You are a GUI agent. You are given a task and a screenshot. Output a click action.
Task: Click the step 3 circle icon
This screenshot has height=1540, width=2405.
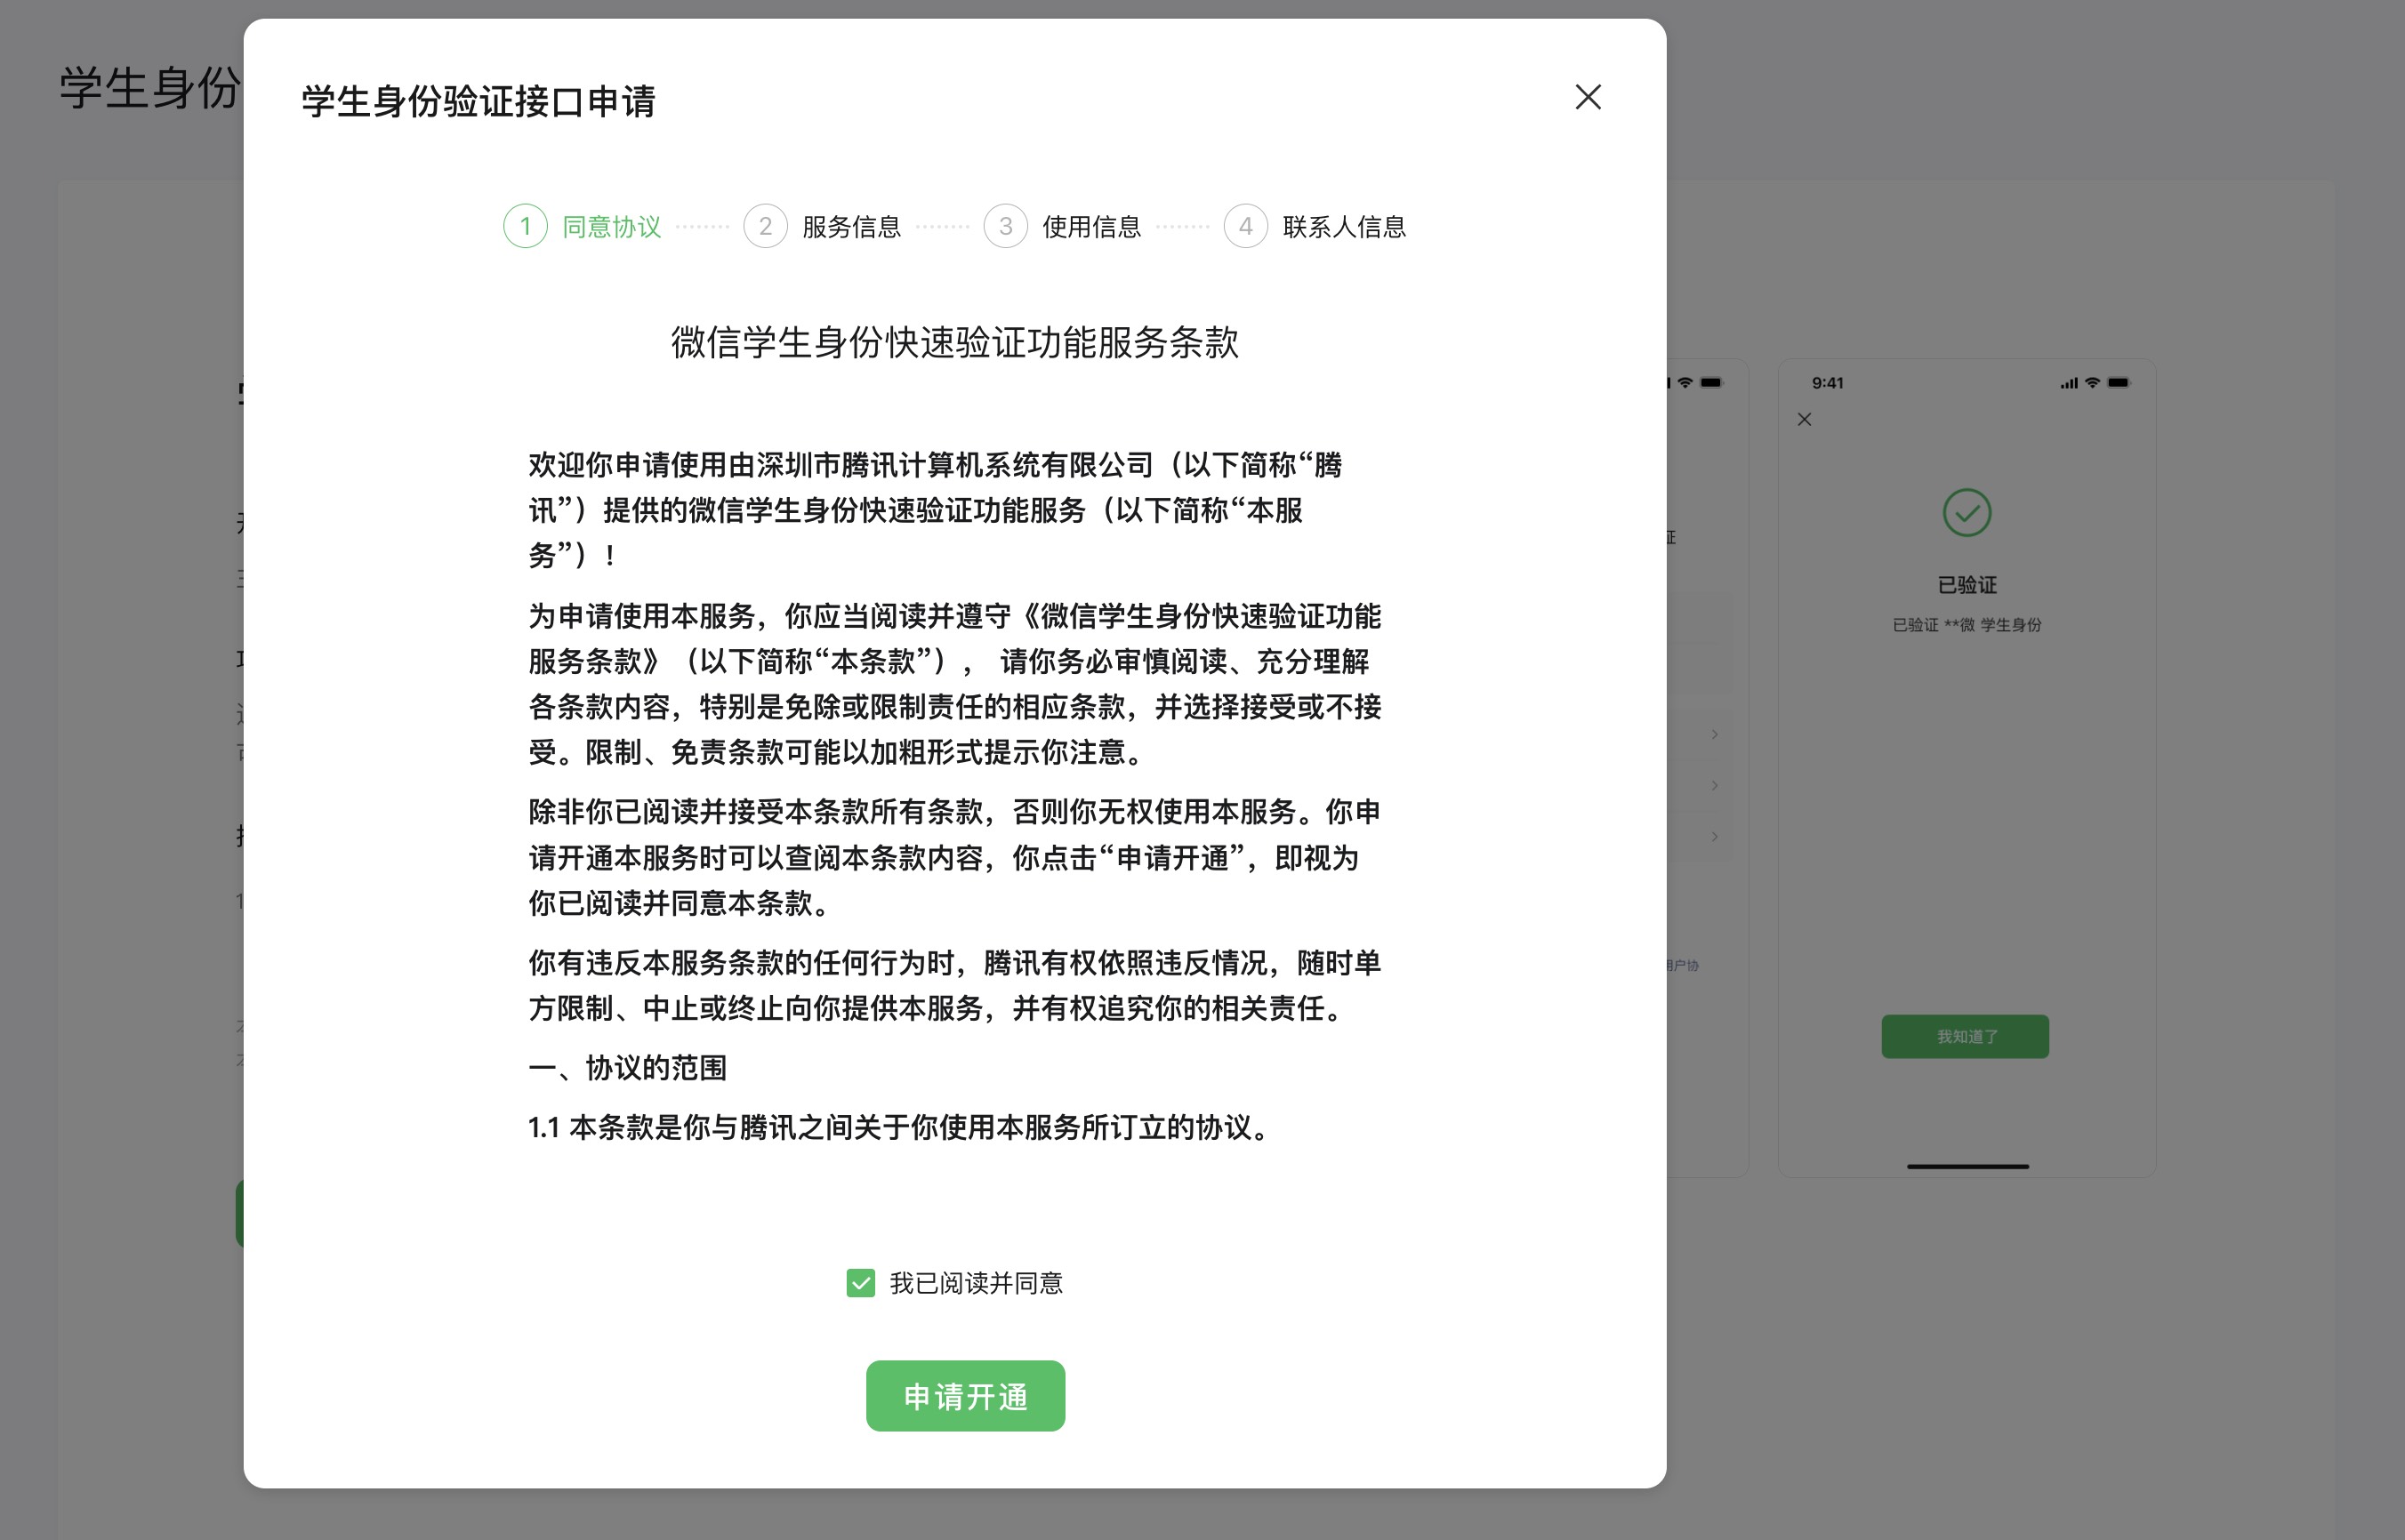pos(1005,226)
